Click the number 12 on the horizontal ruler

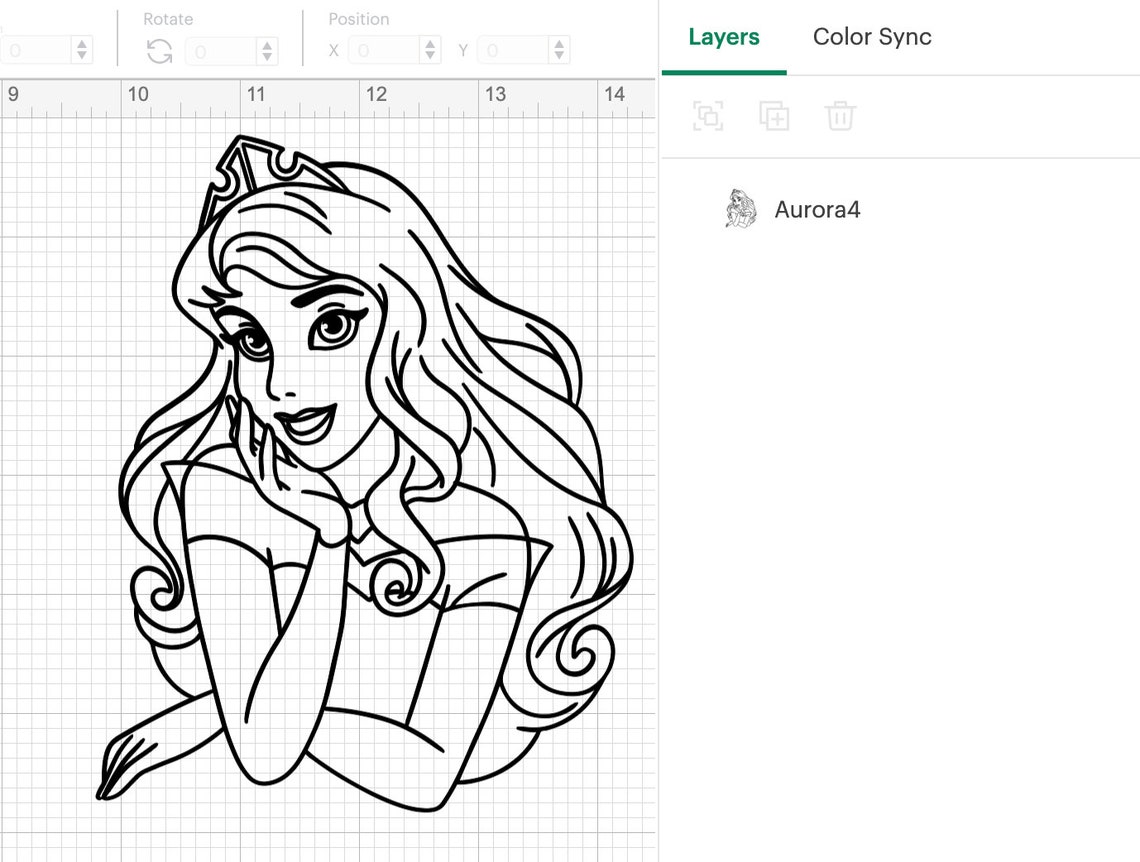click(377, 95)
